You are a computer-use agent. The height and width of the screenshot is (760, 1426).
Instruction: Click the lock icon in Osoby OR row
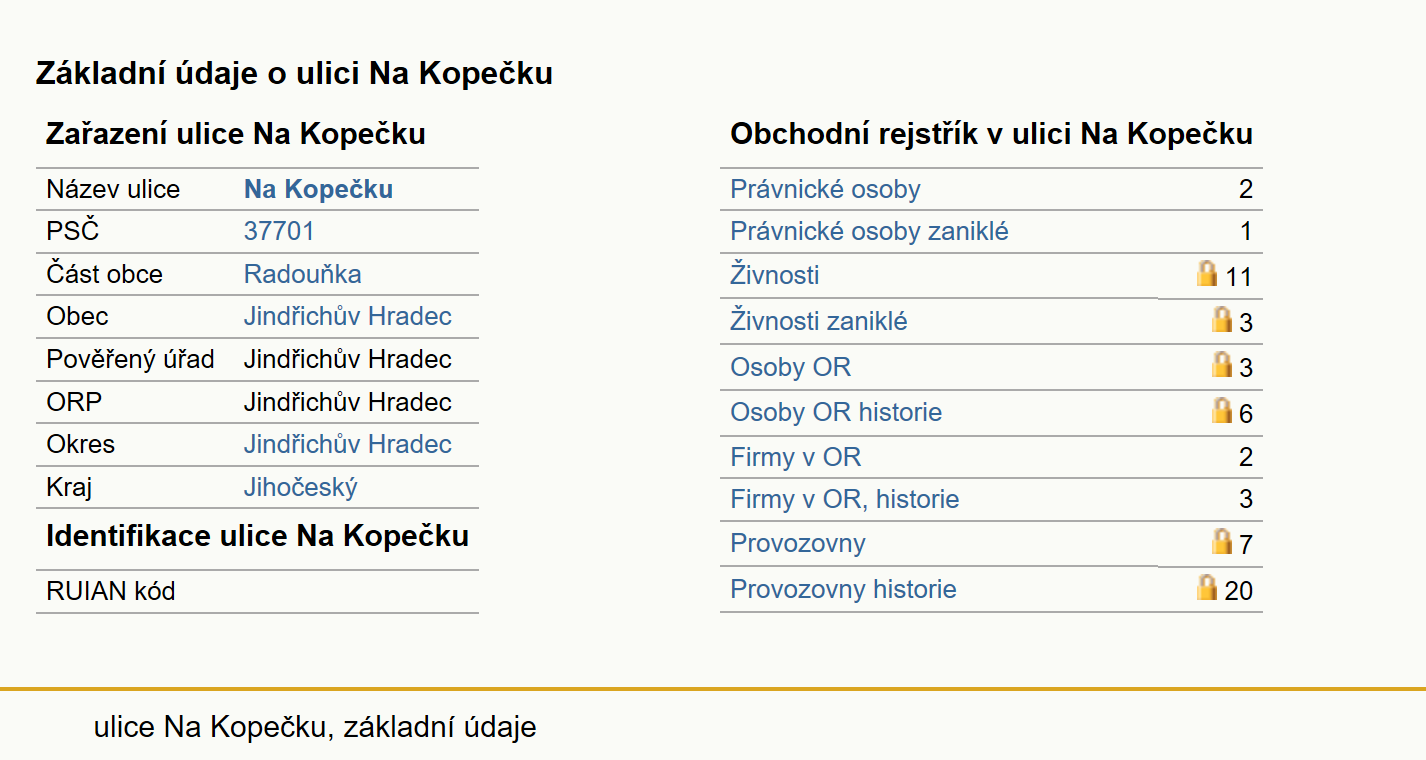pyautogui.click(x=1221, y=364)
